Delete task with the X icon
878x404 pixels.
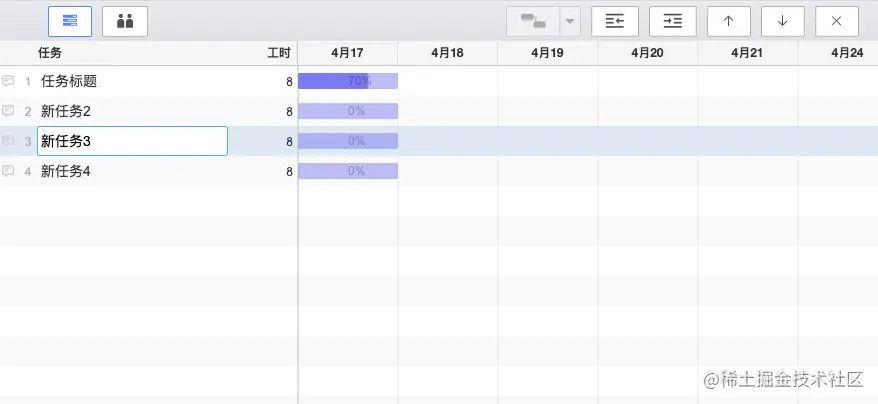[837, 21]
